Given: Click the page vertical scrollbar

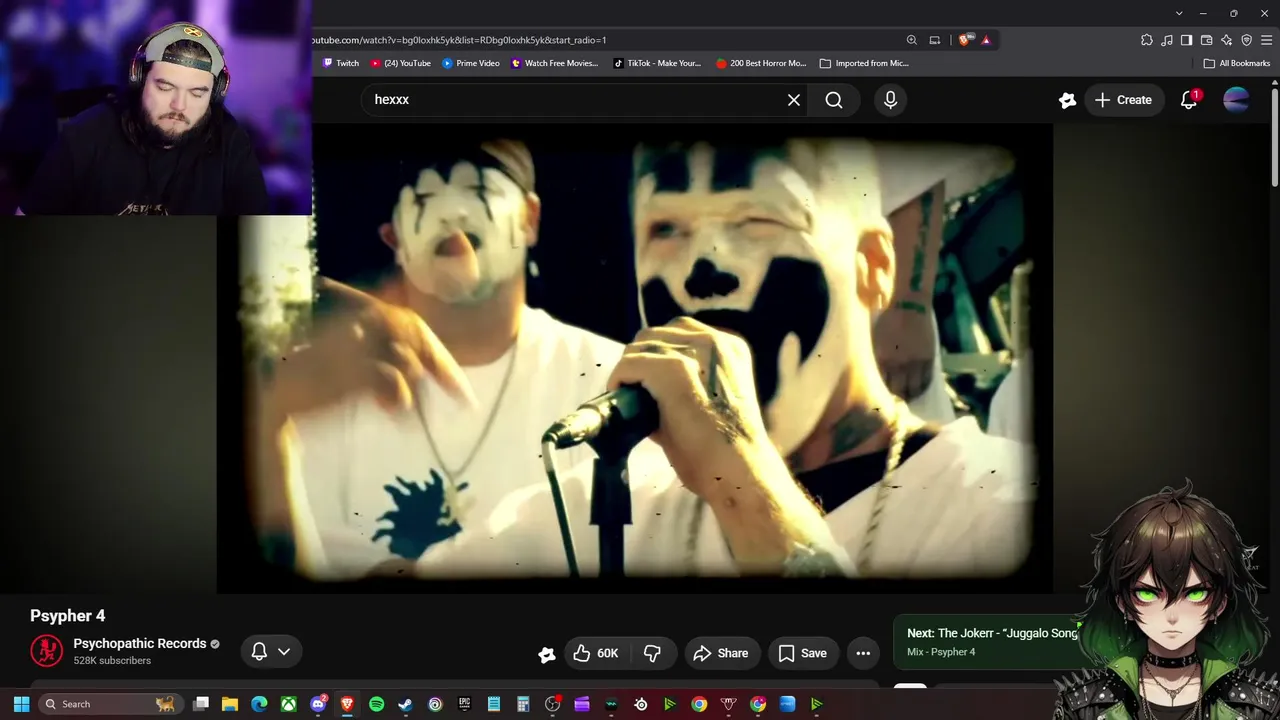Looking at the screenshot, I should click(x=1275, y=136).
